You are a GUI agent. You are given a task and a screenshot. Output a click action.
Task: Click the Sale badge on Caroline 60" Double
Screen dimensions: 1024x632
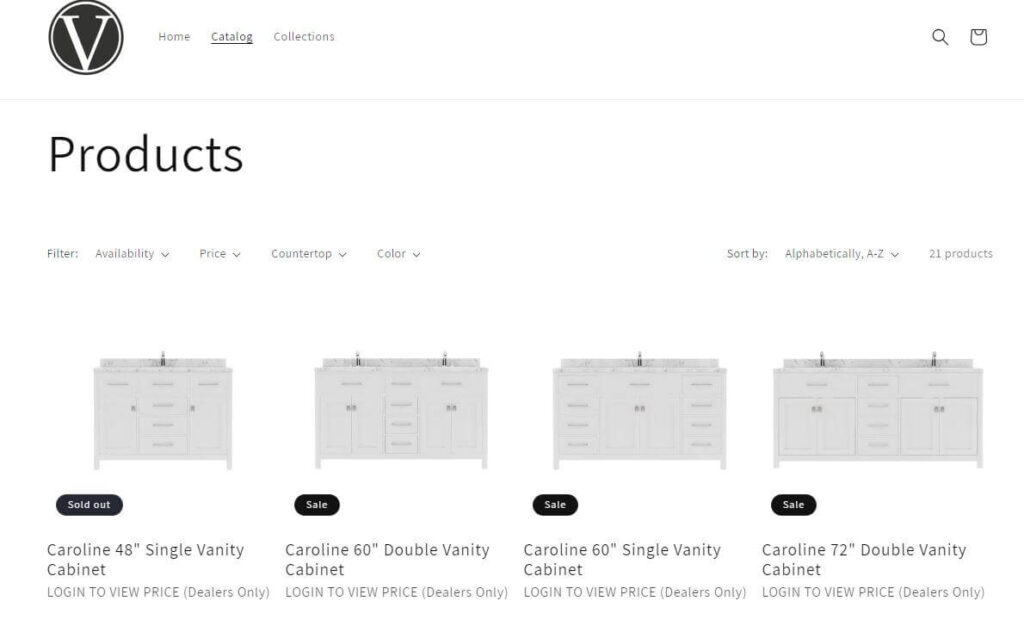coord(317,505)
